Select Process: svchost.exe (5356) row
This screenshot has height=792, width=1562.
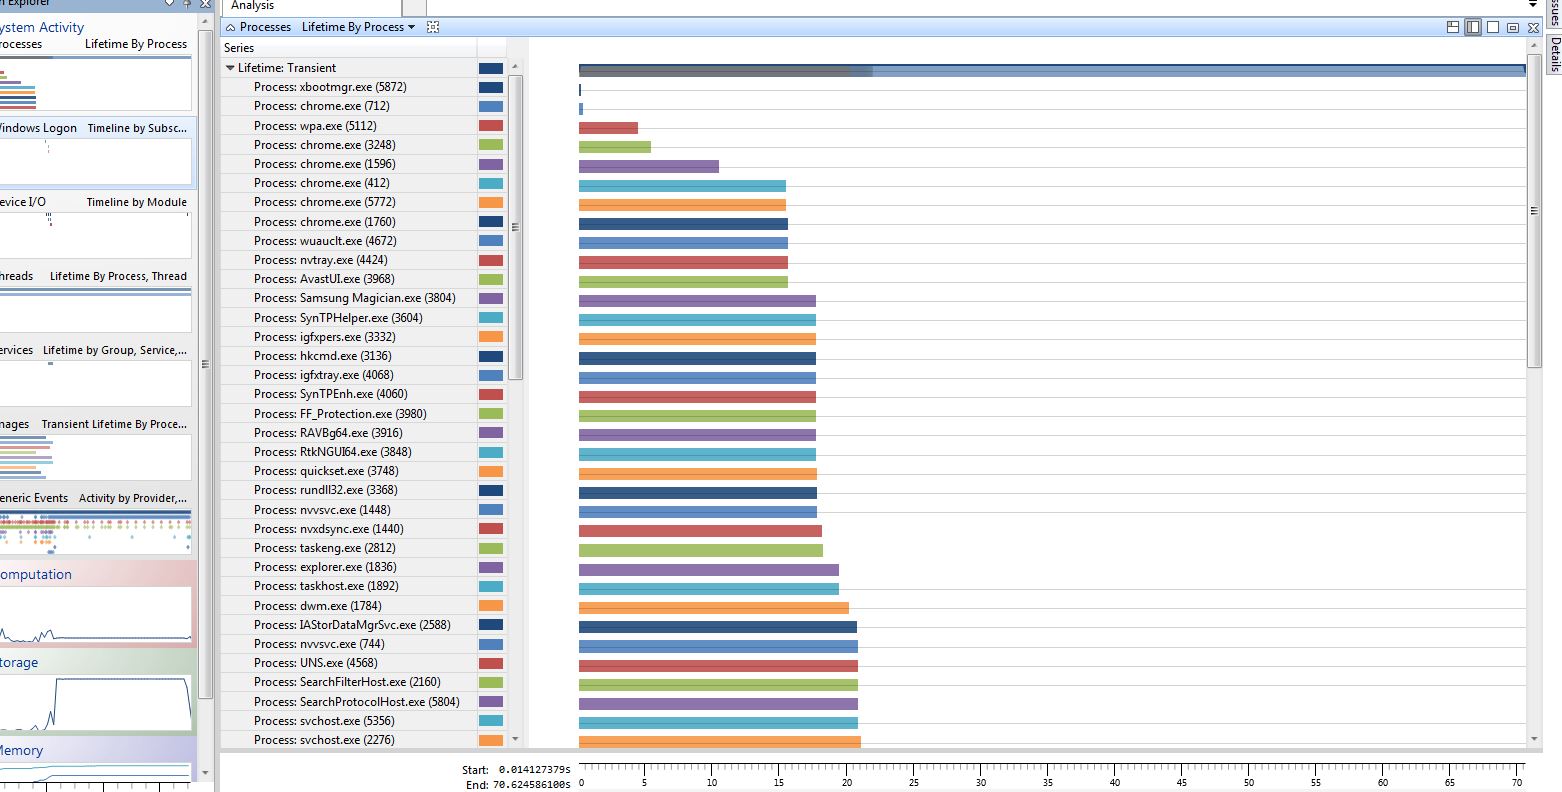[349, 721]
